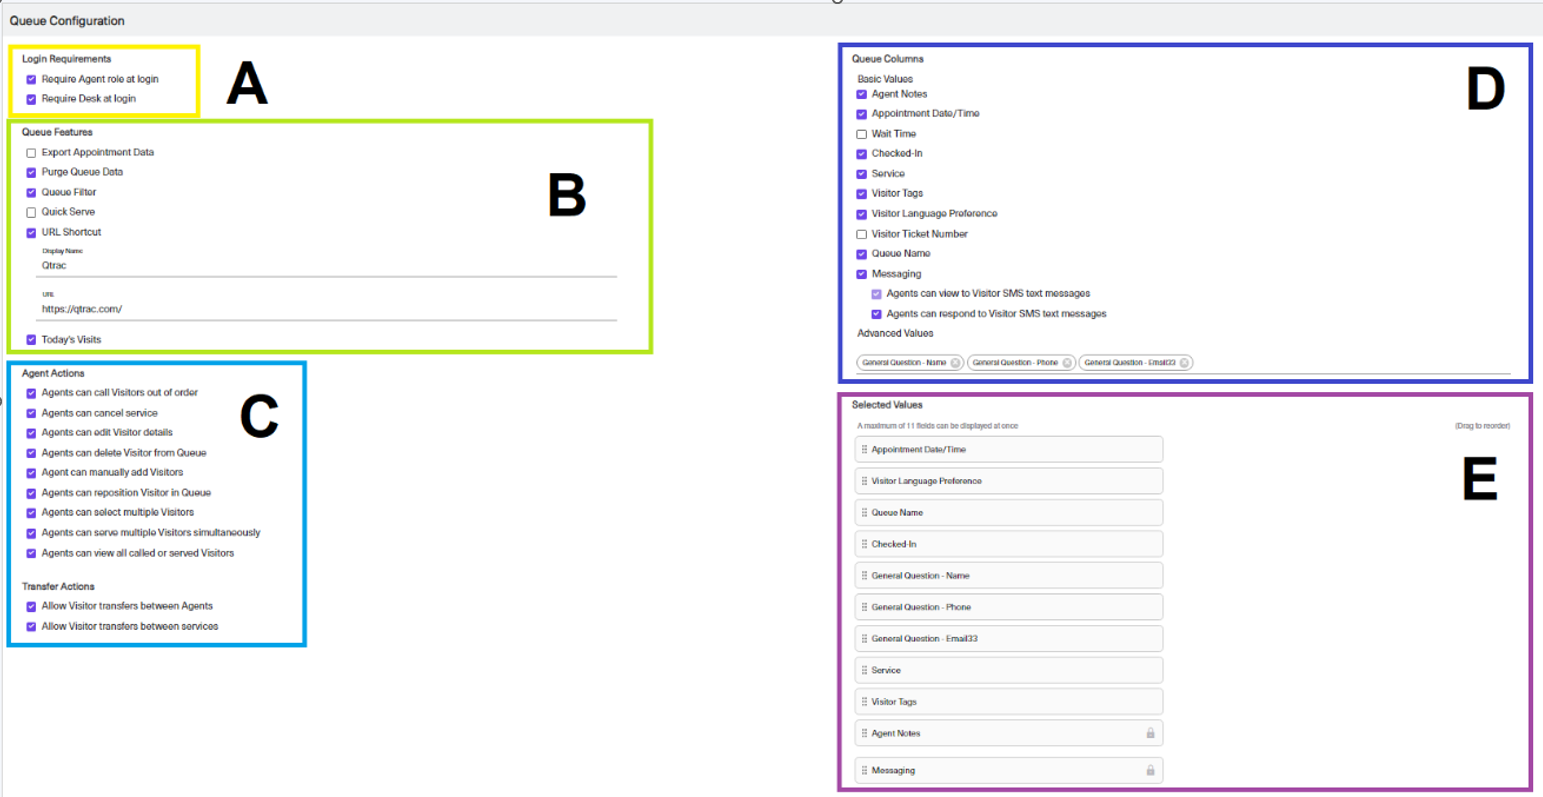
Task: Click the drag handle beside Service
Action: click(x=862, y=669)
